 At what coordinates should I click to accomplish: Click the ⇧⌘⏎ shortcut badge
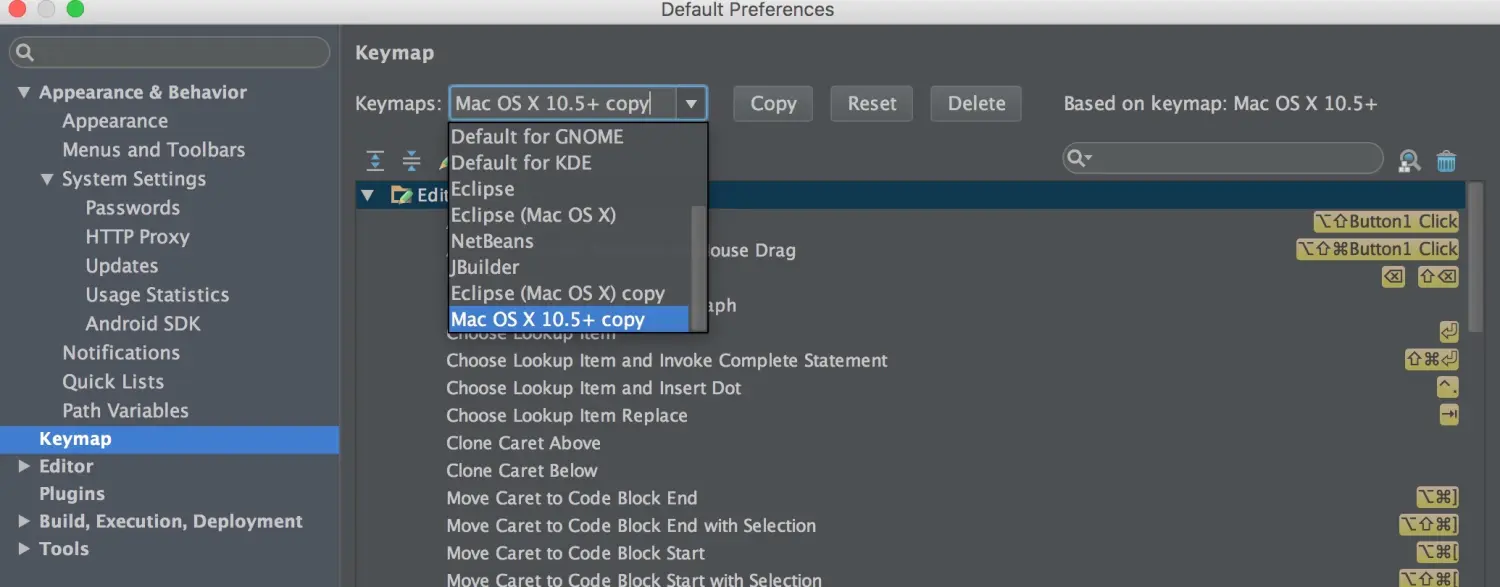[1432, 359]
